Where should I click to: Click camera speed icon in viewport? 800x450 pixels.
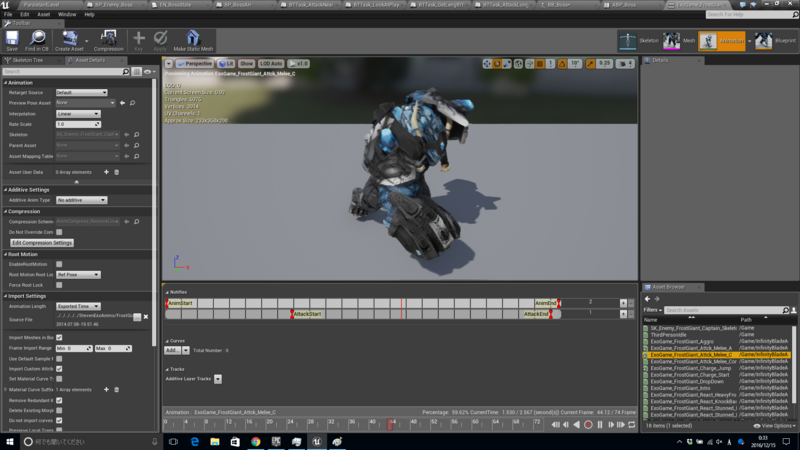coord(624,64)
